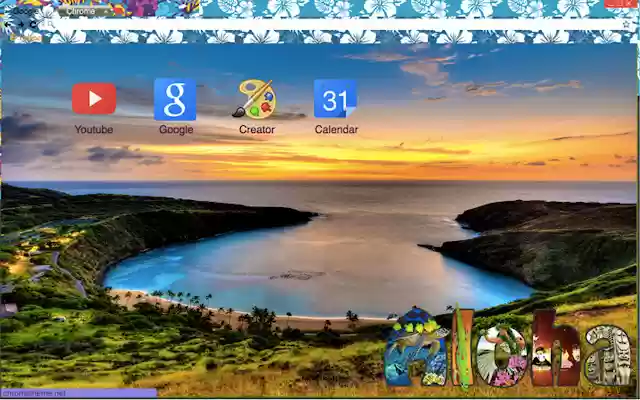Go forward with the forward arrow
The height and width of the screenshot is (400, 640).
tap(21, 24)
